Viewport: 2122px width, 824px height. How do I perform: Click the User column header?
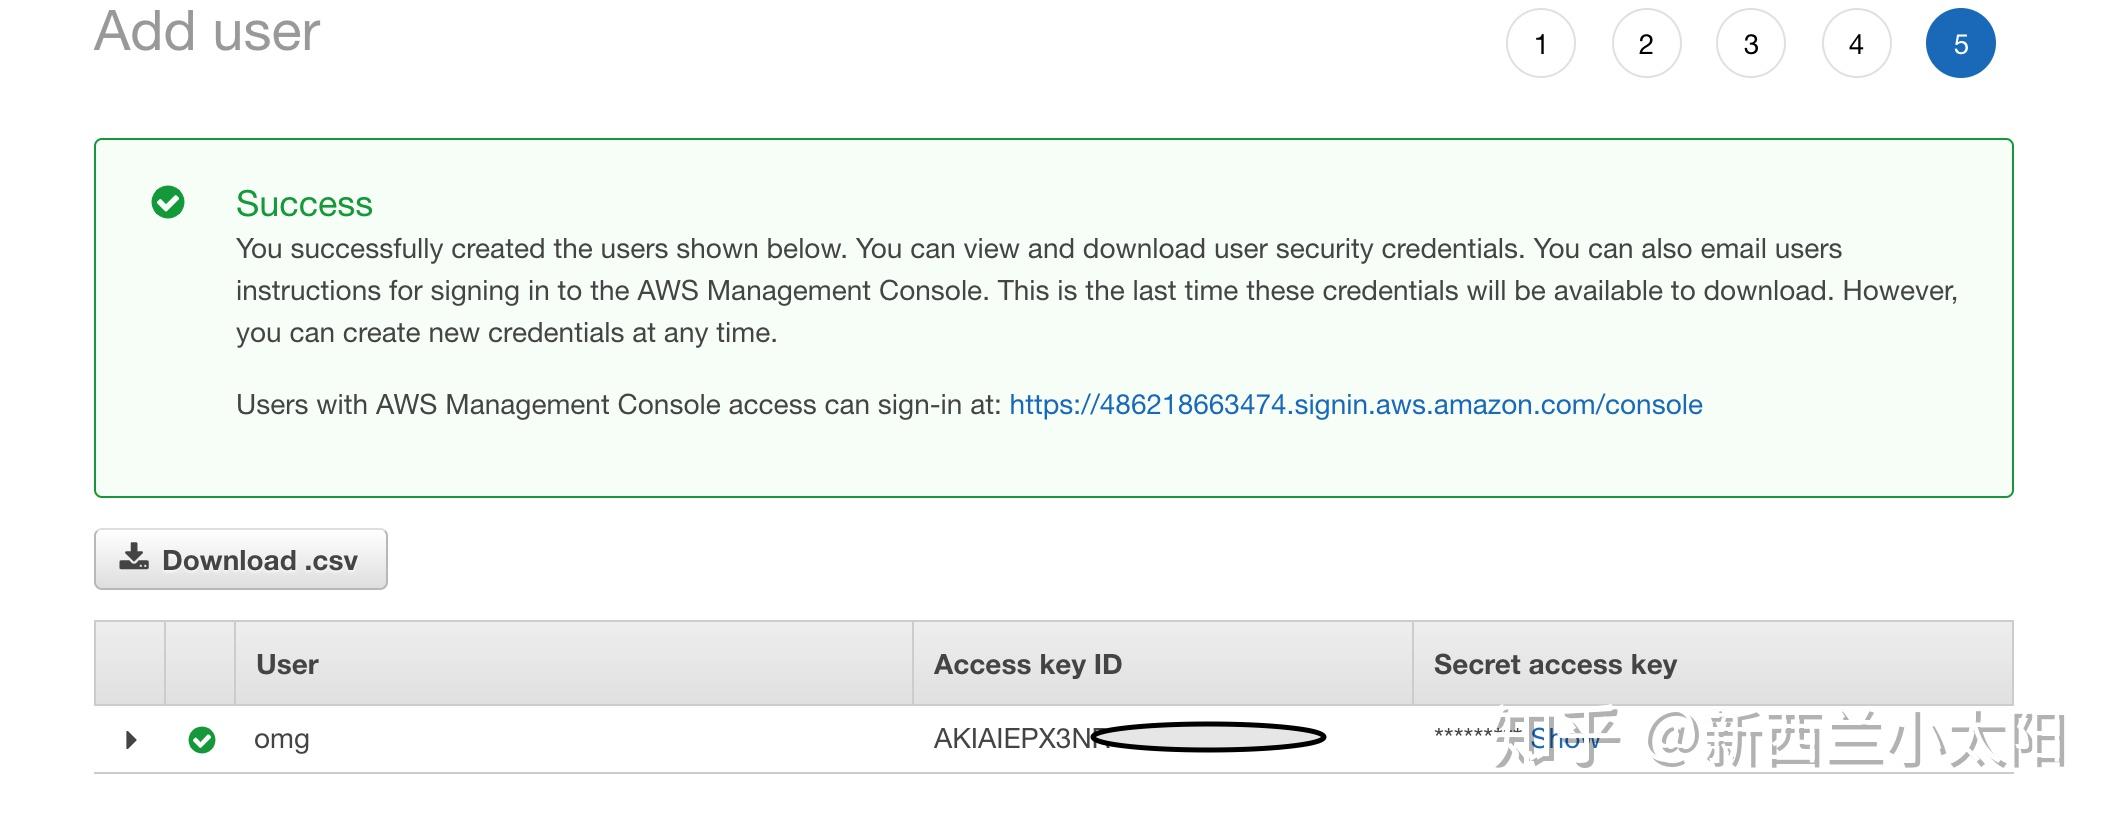tap(287, 664)
